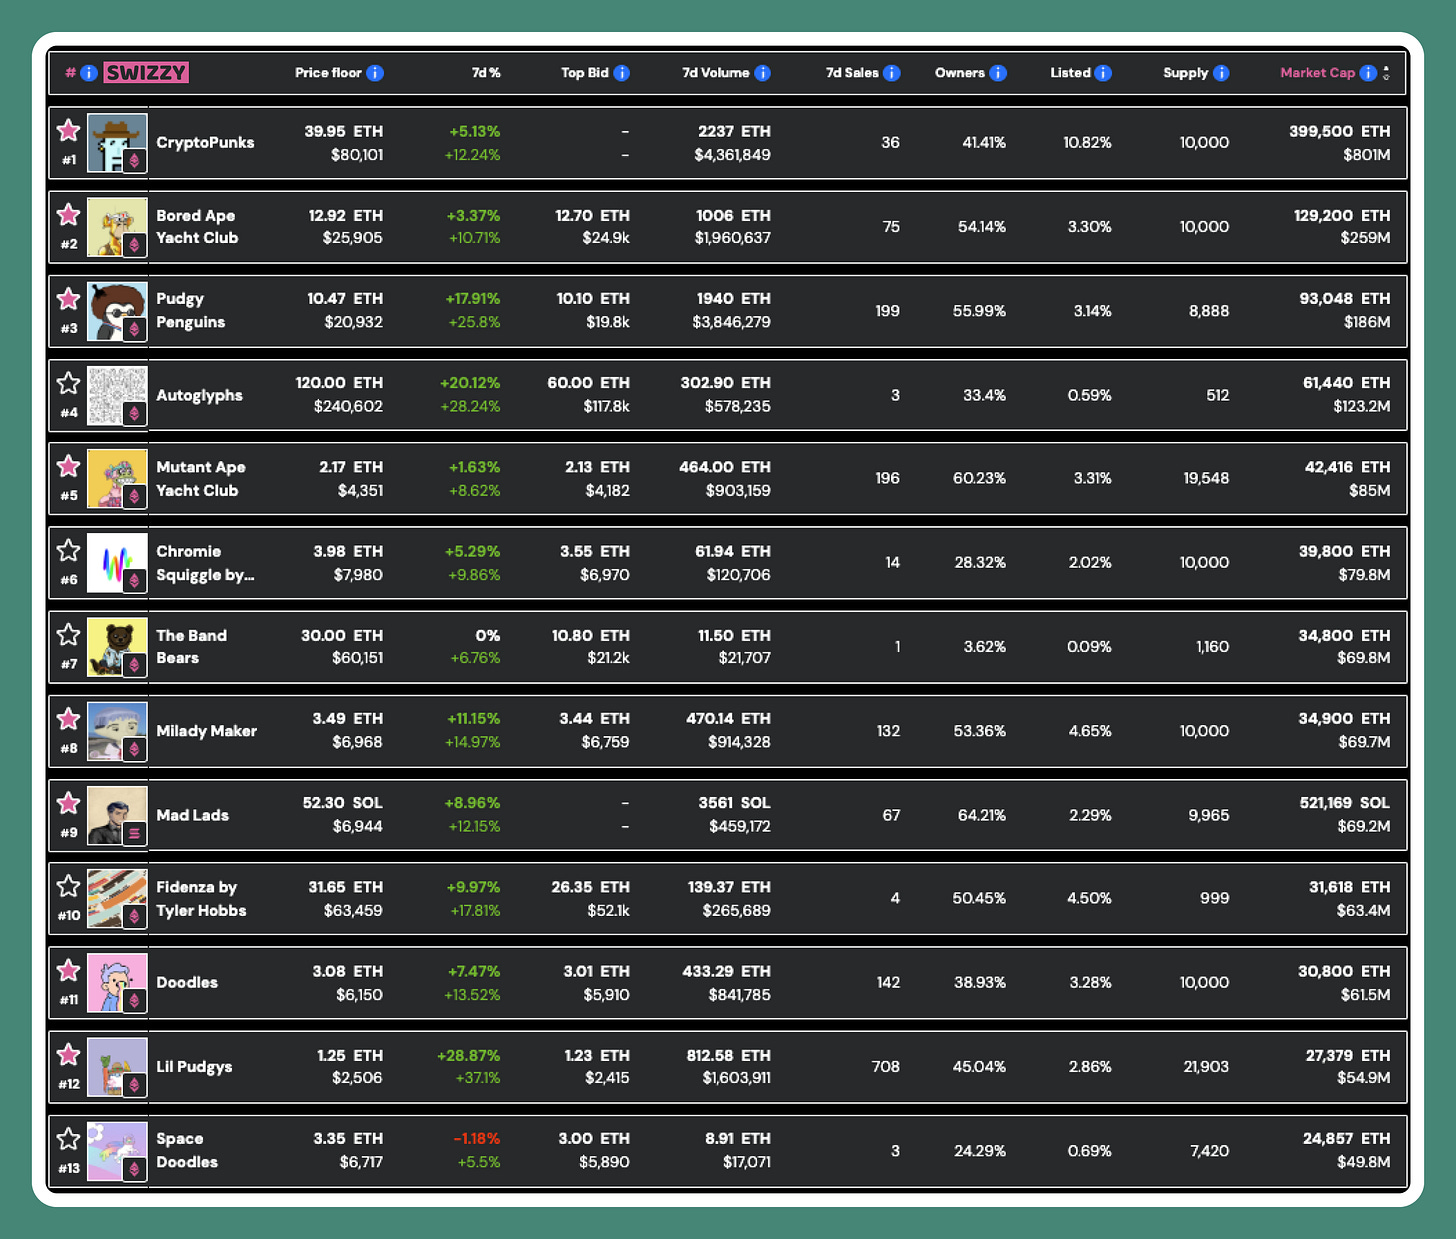
Task: Click the info icon next to 7d Volume
Action: 762,73
